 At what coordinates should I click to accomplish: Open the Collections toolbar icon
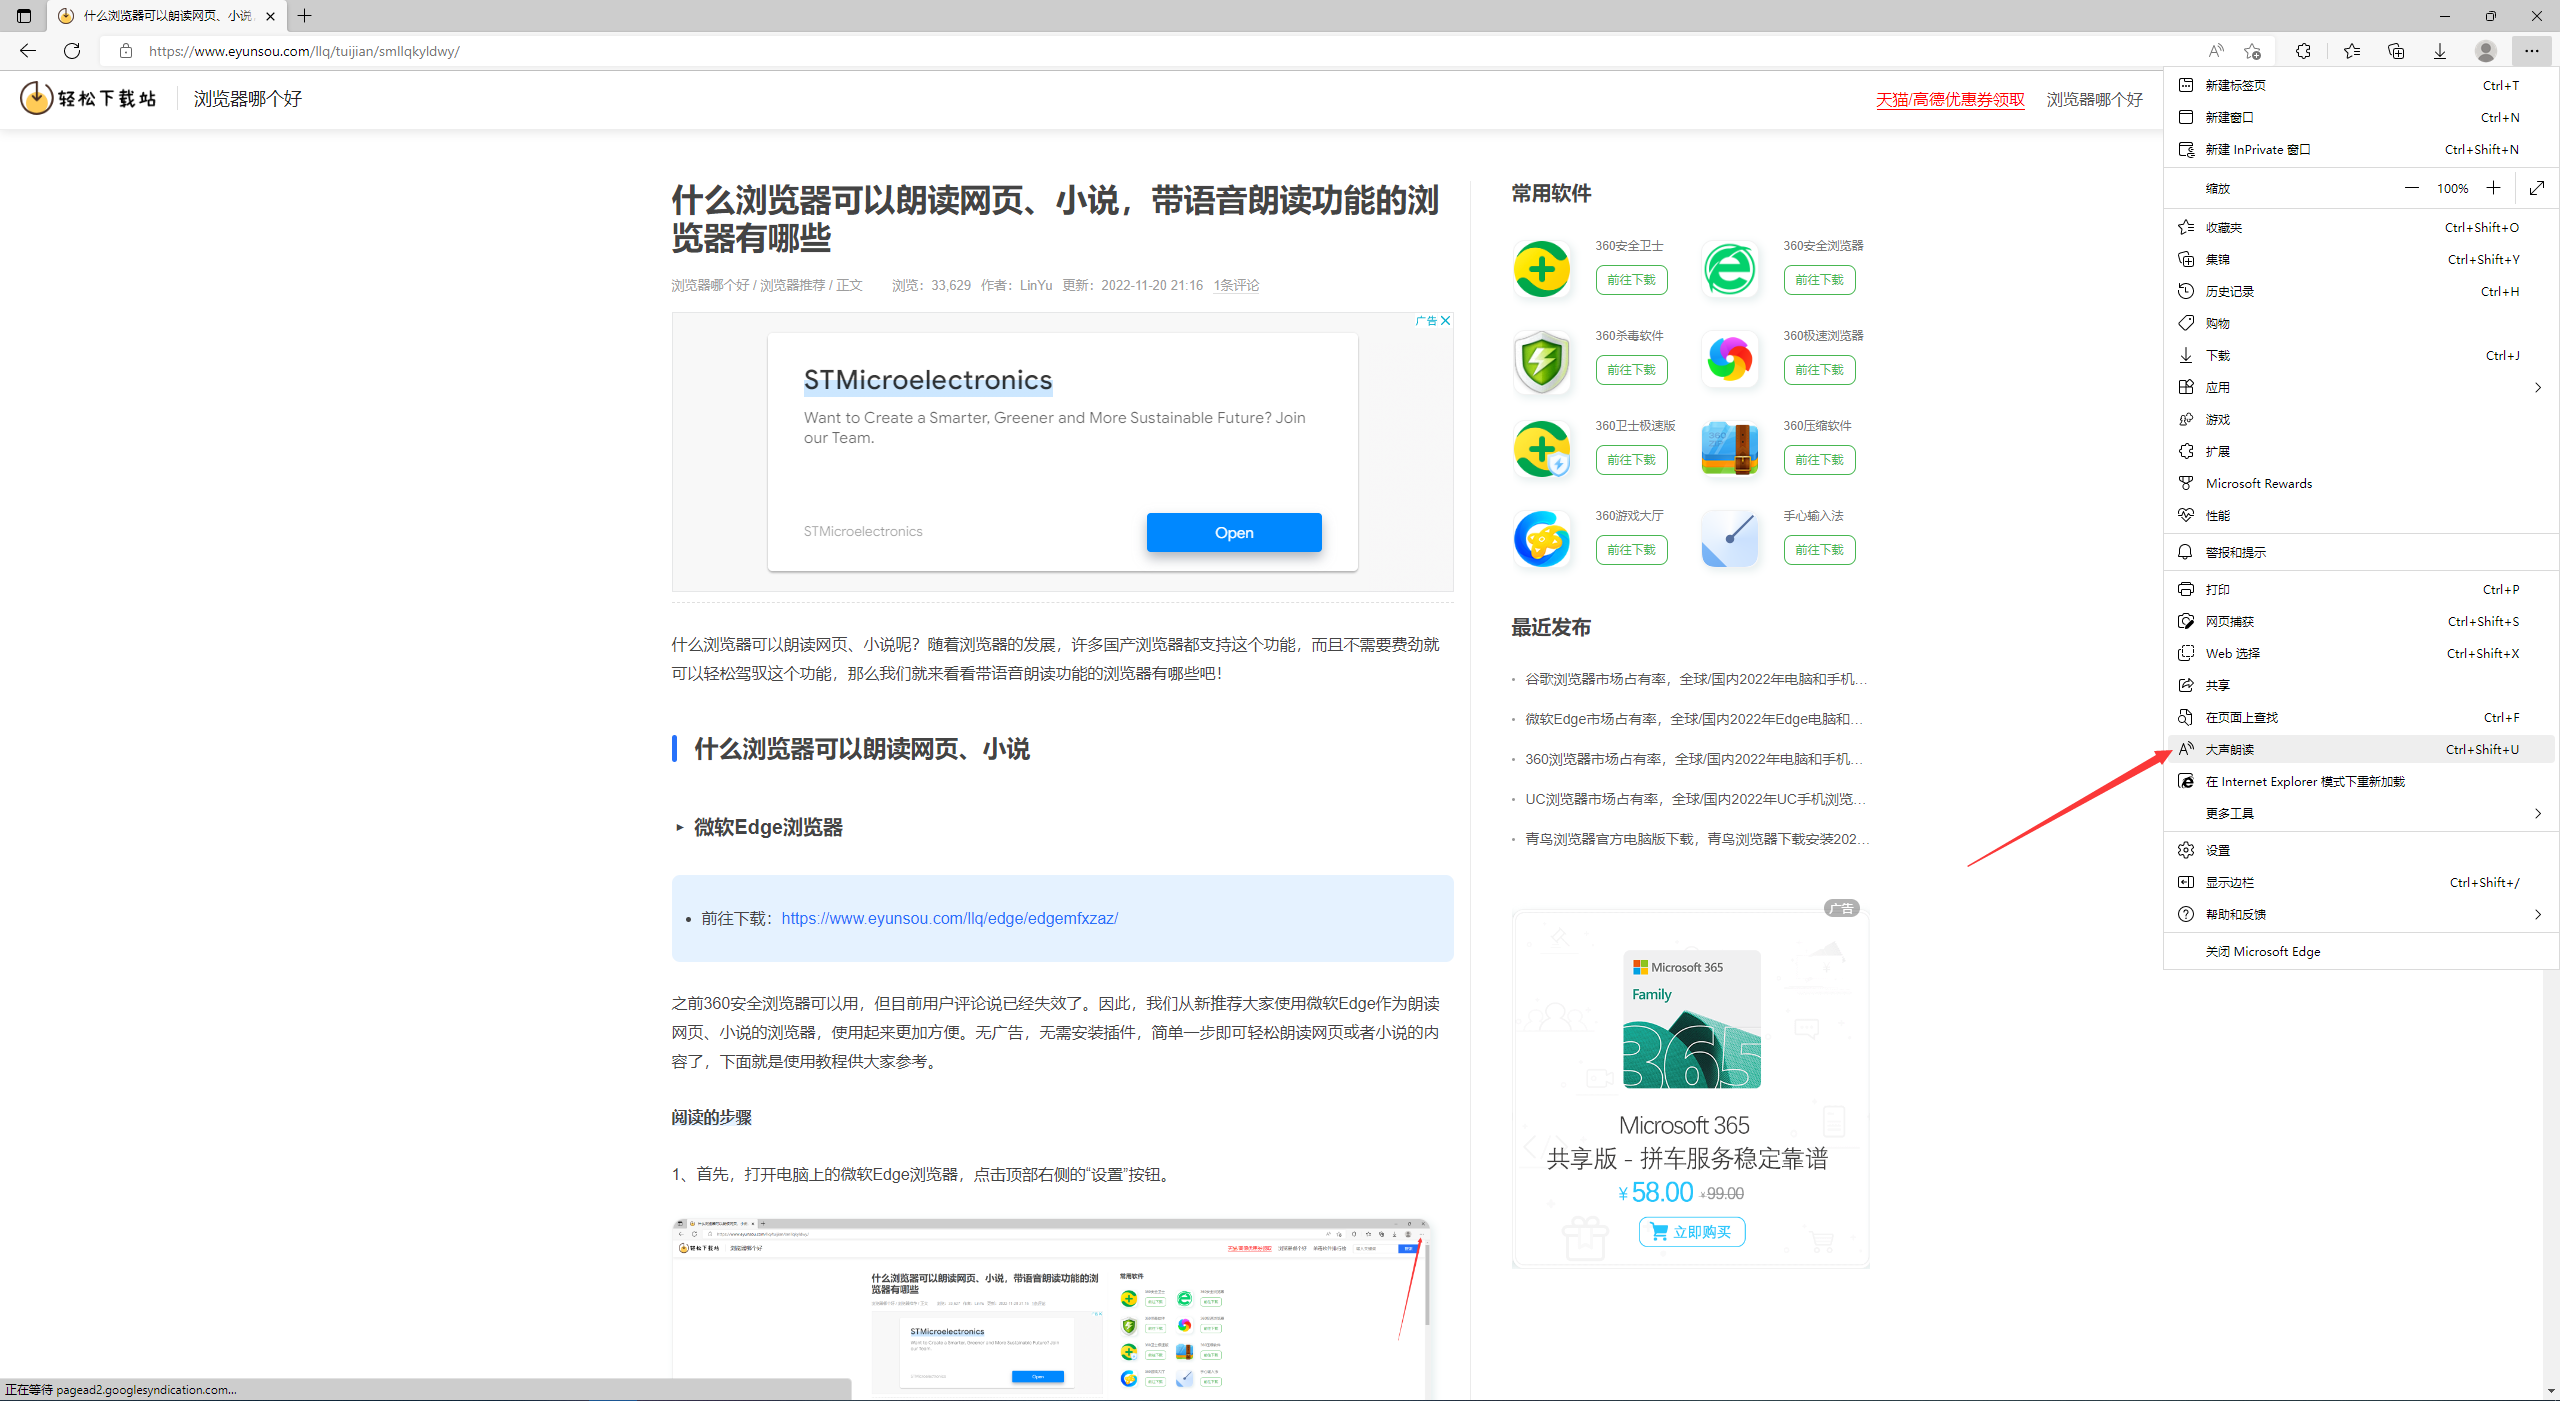pos(2396,51)
